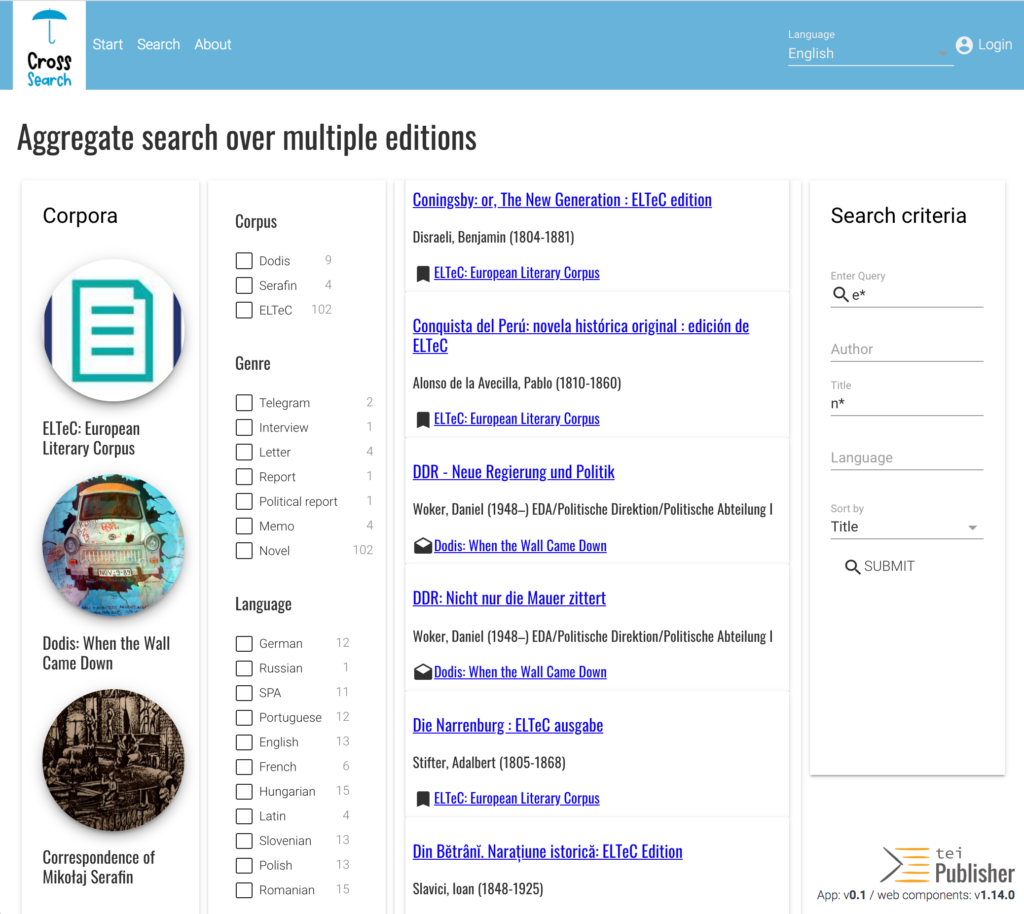Click the ELTeC document corpus icon
This screenshot has width=1024, height=914.
(x=113, y=331)
